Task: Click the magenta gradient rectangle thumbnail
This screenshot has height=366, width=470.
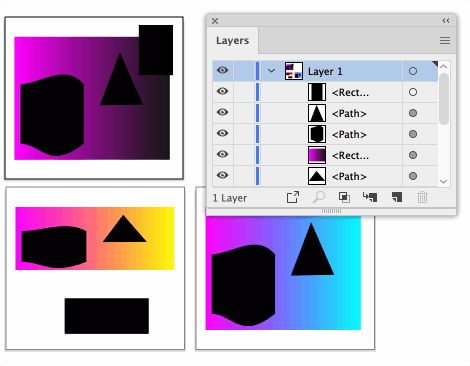Action: point(317,155)
